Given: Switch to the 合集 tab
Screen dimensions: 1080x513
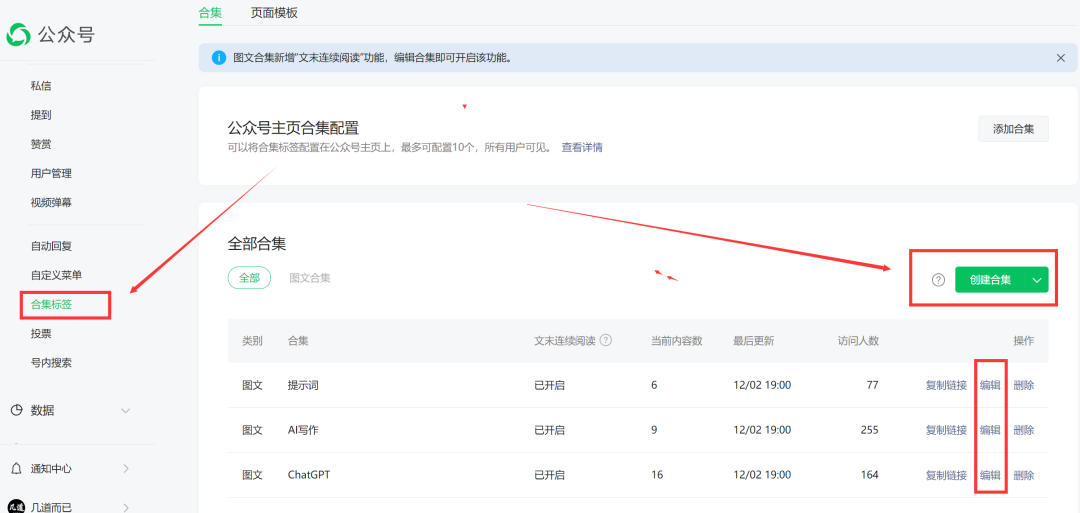Looking at the screenshot, I should (x=210, y=12).
